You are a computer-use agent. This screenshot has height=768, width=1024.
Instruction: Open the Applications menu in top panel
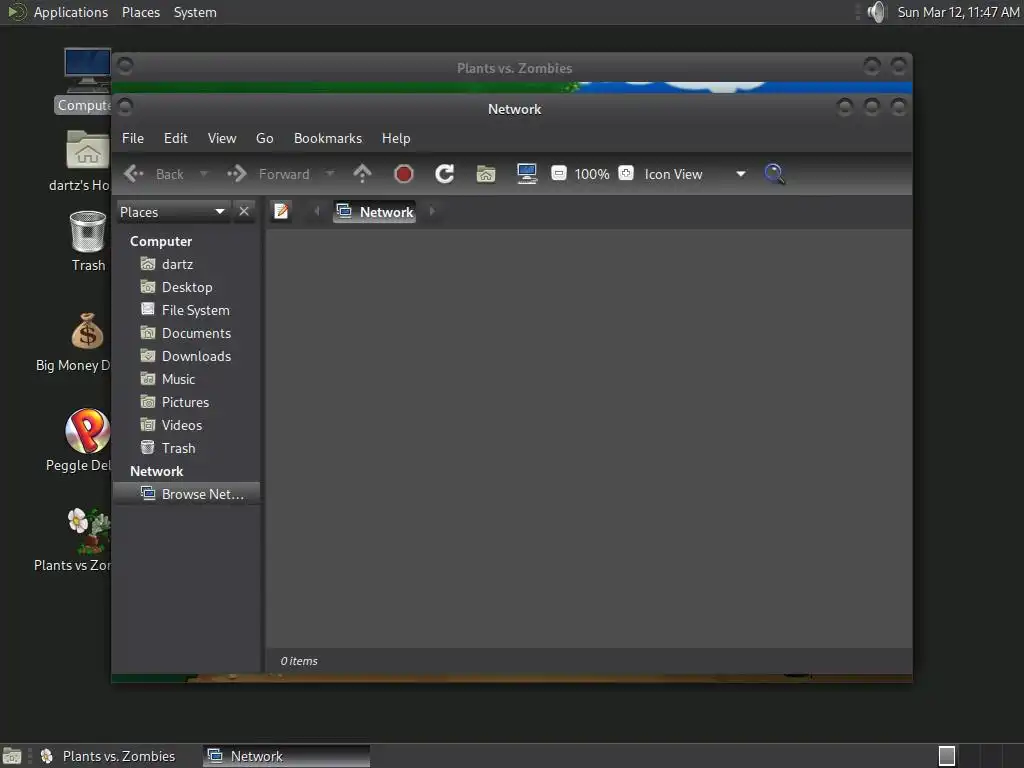[x=71, y=12]
